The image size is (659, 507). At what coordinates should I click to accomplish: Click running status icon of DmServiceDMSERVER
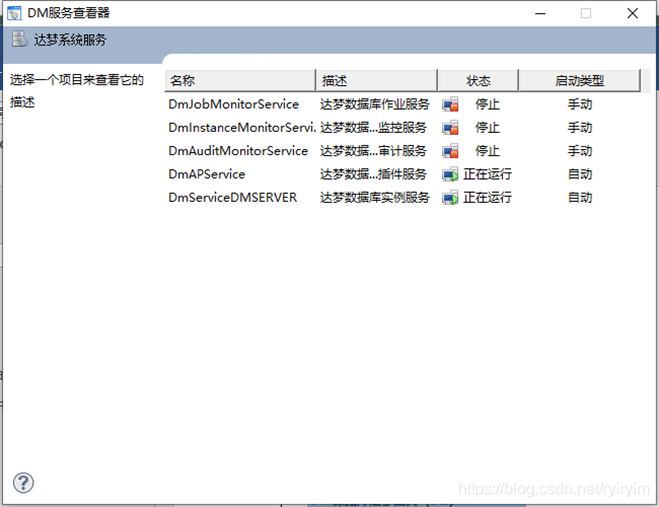(450, 197)
